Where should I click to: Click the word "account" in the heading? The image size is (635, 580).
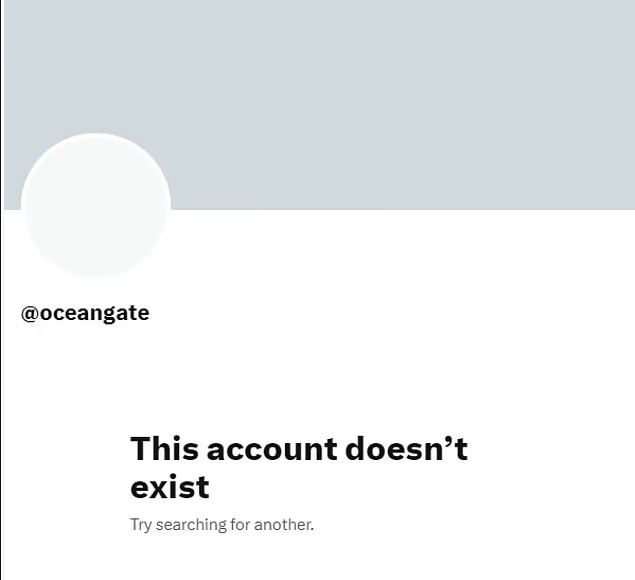pyautogui.click(x=272, y=449)
